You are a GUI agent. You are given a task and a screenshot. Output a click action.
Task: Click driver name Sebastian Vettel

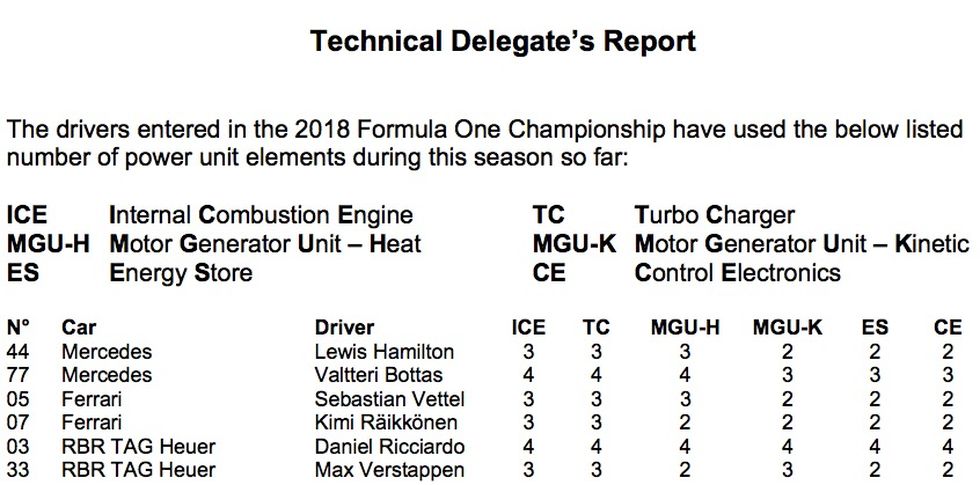(x=389, y=399)
